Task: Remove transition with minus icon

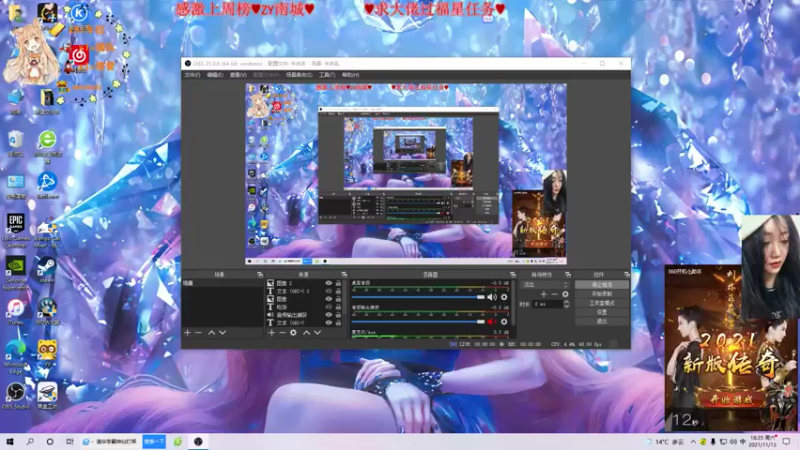Action: (x=555, y=294)
